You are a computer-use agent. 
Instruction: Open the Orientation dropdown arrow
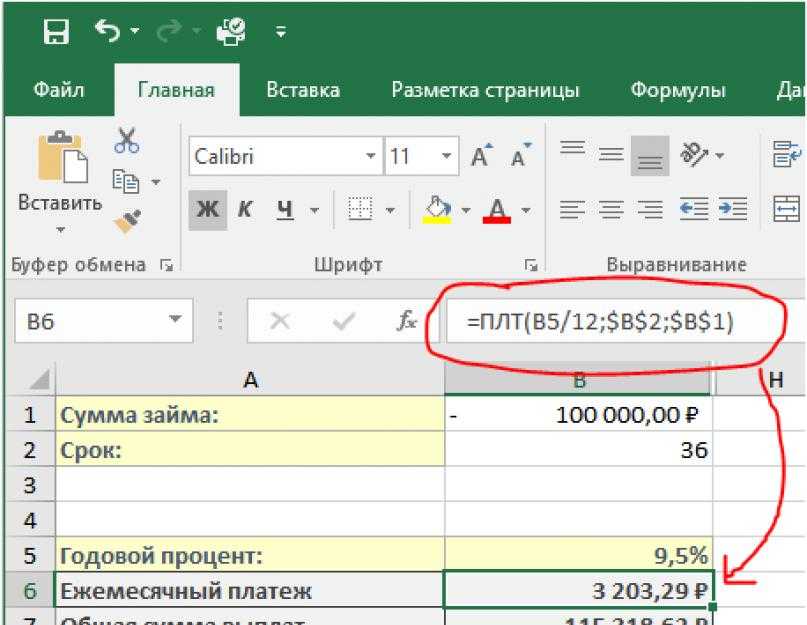[x=720, y=155]
